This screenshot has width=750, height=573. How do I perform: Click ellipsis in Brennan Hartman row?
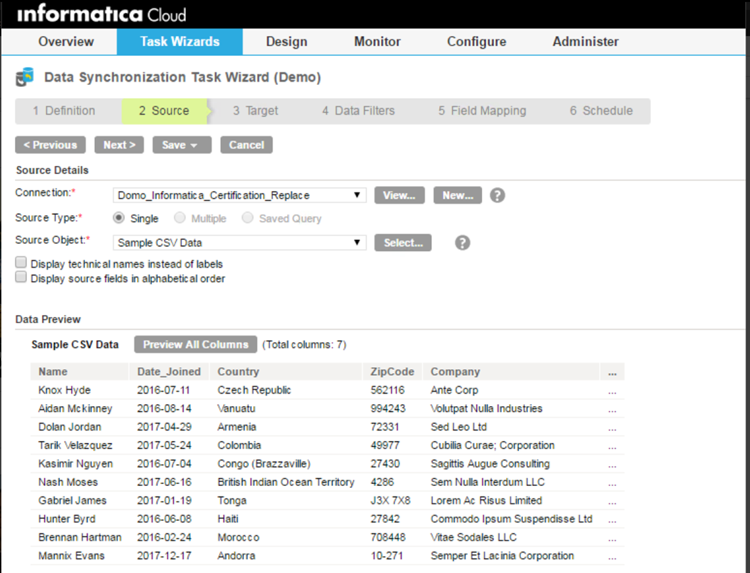point(612,538)
